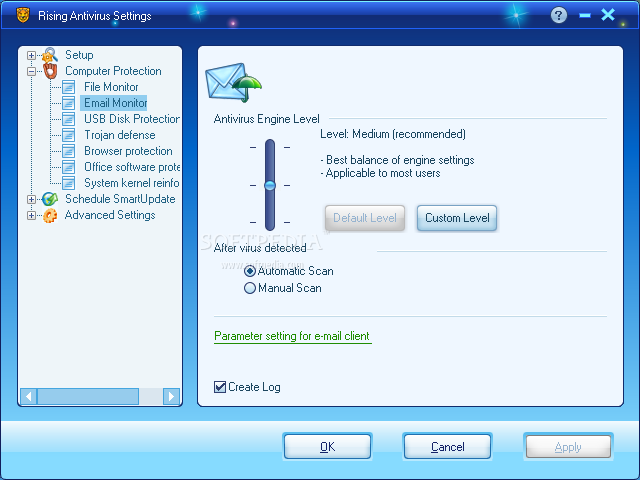Viewport: 640px width, 480px height.
Task: Click the tree scrollbar left arrow
Action: 29,396
